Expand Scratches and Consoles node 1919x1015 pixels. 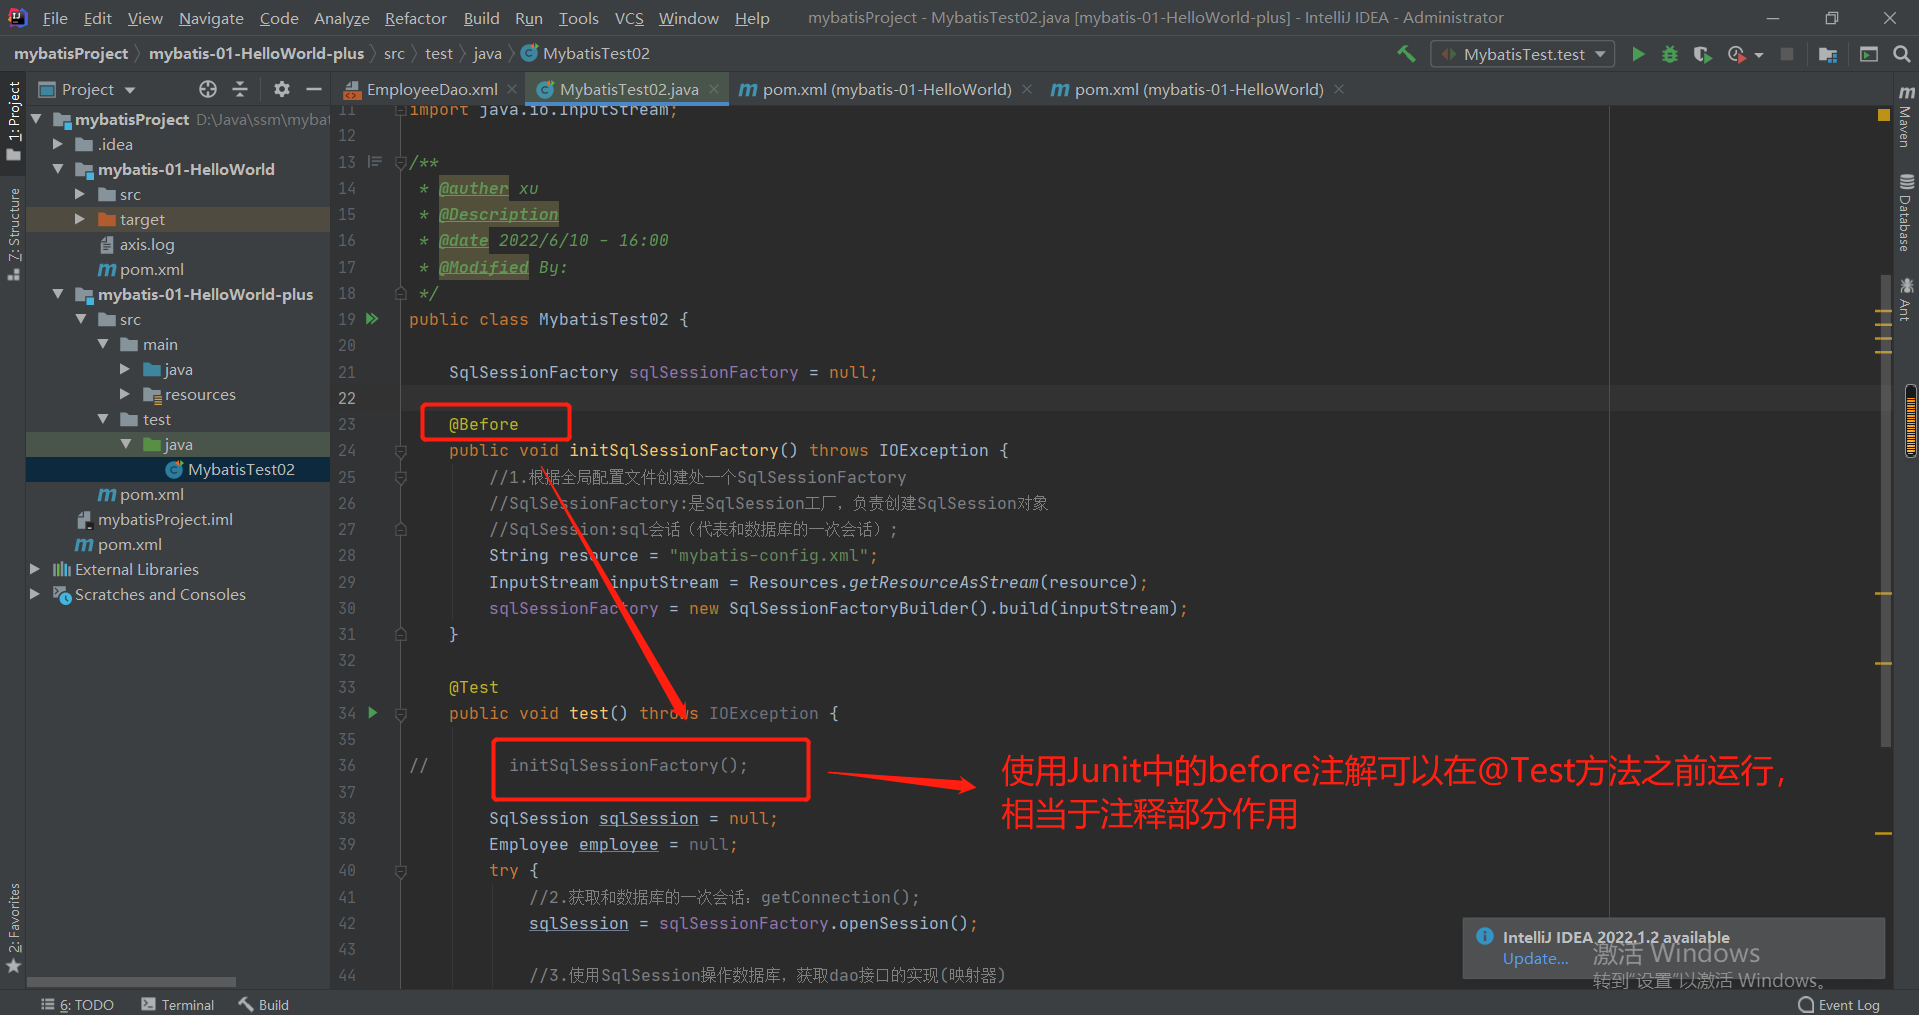point(35,594)
